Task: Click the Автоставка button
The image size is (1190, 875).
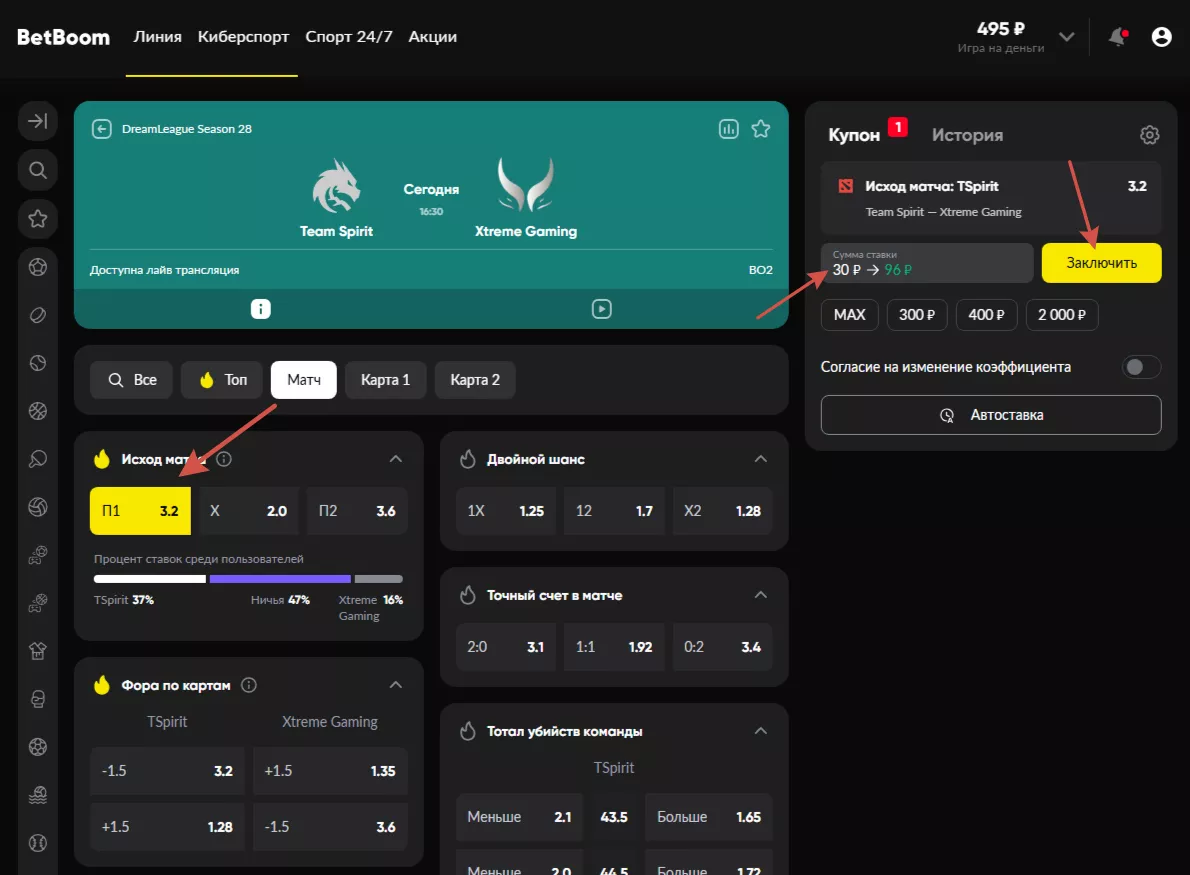Action: (x=991, y=415)
